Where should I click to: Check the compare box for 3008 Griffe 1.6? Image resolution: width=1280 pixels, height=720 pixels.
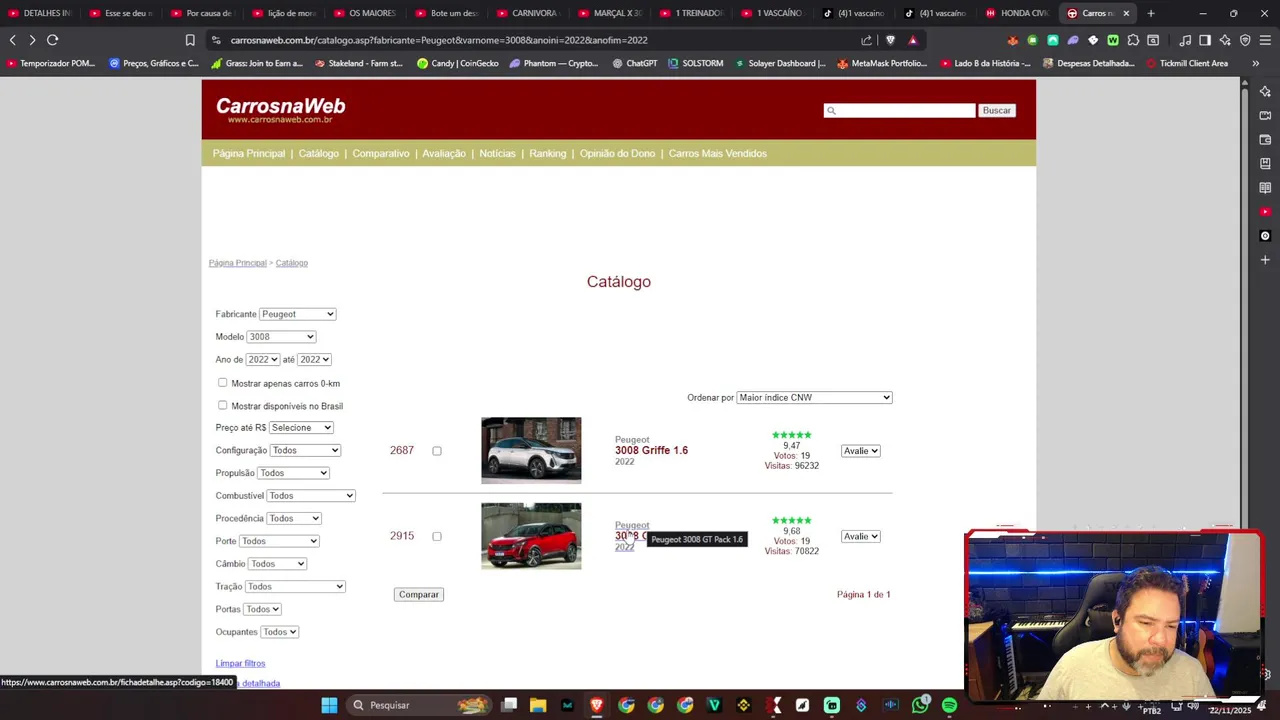point(437,451)
